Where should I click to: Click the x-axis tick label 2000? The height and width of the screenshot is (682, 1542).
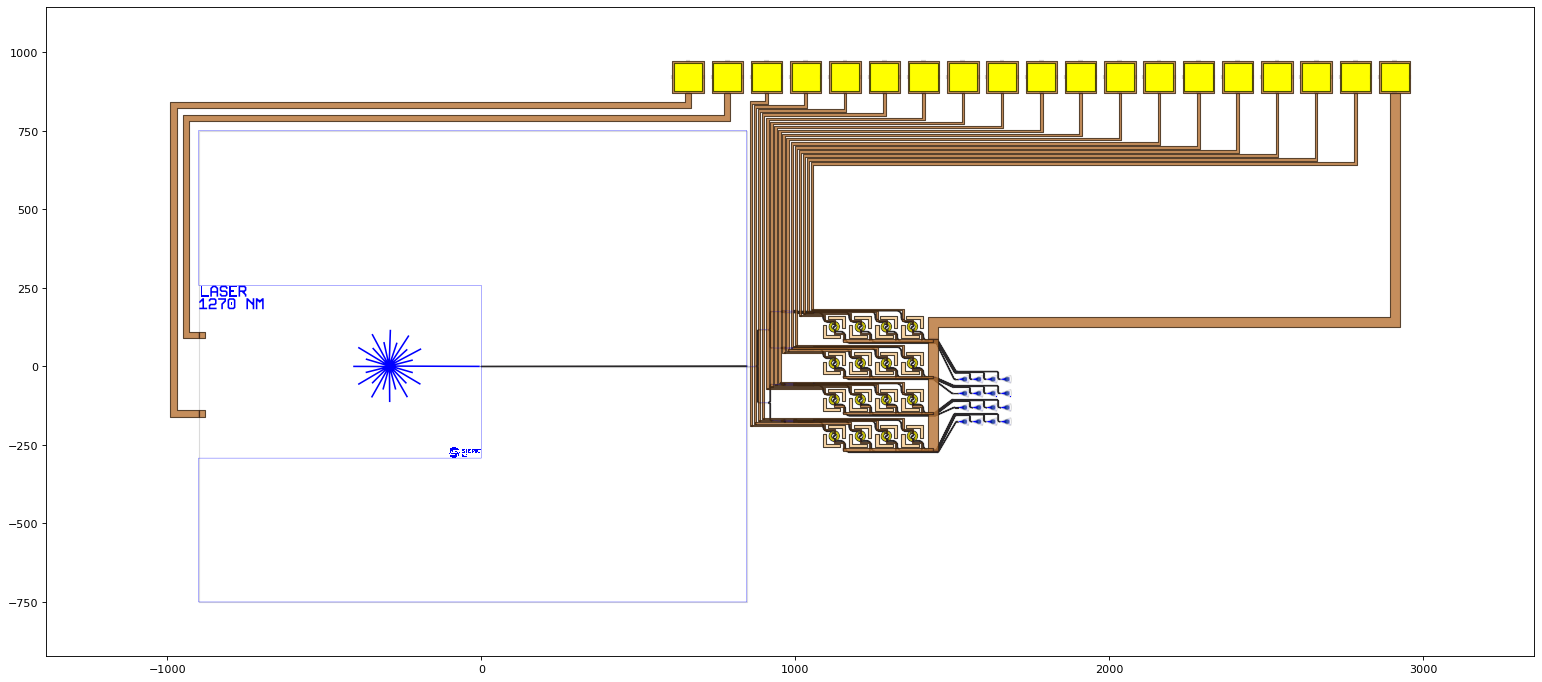1109,669
